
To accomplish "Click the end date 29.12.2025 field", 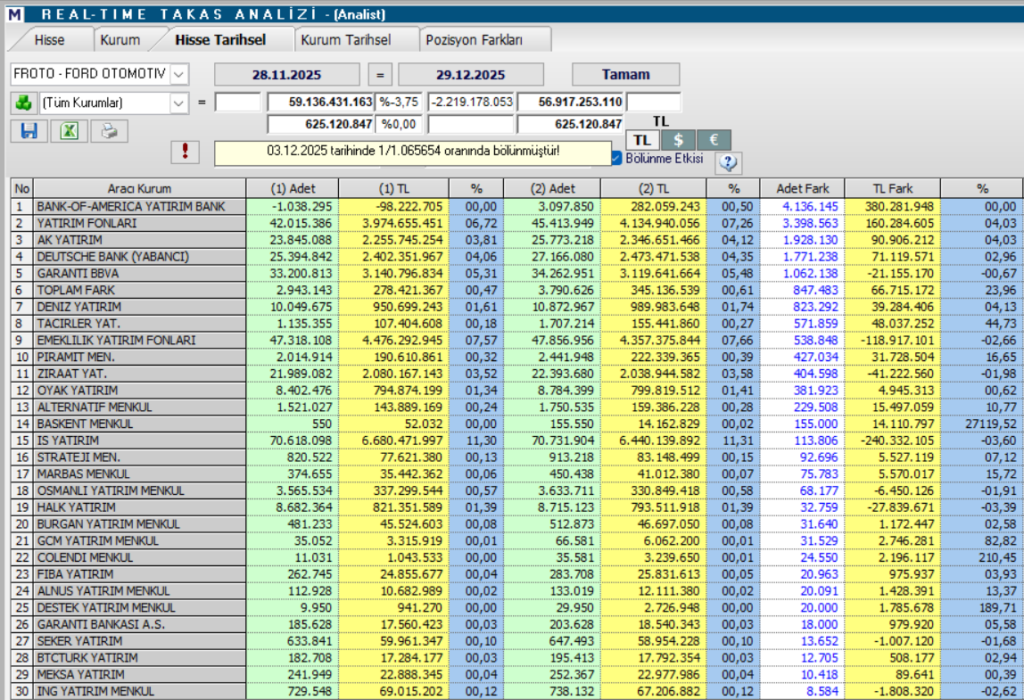I will click(471, 74).
